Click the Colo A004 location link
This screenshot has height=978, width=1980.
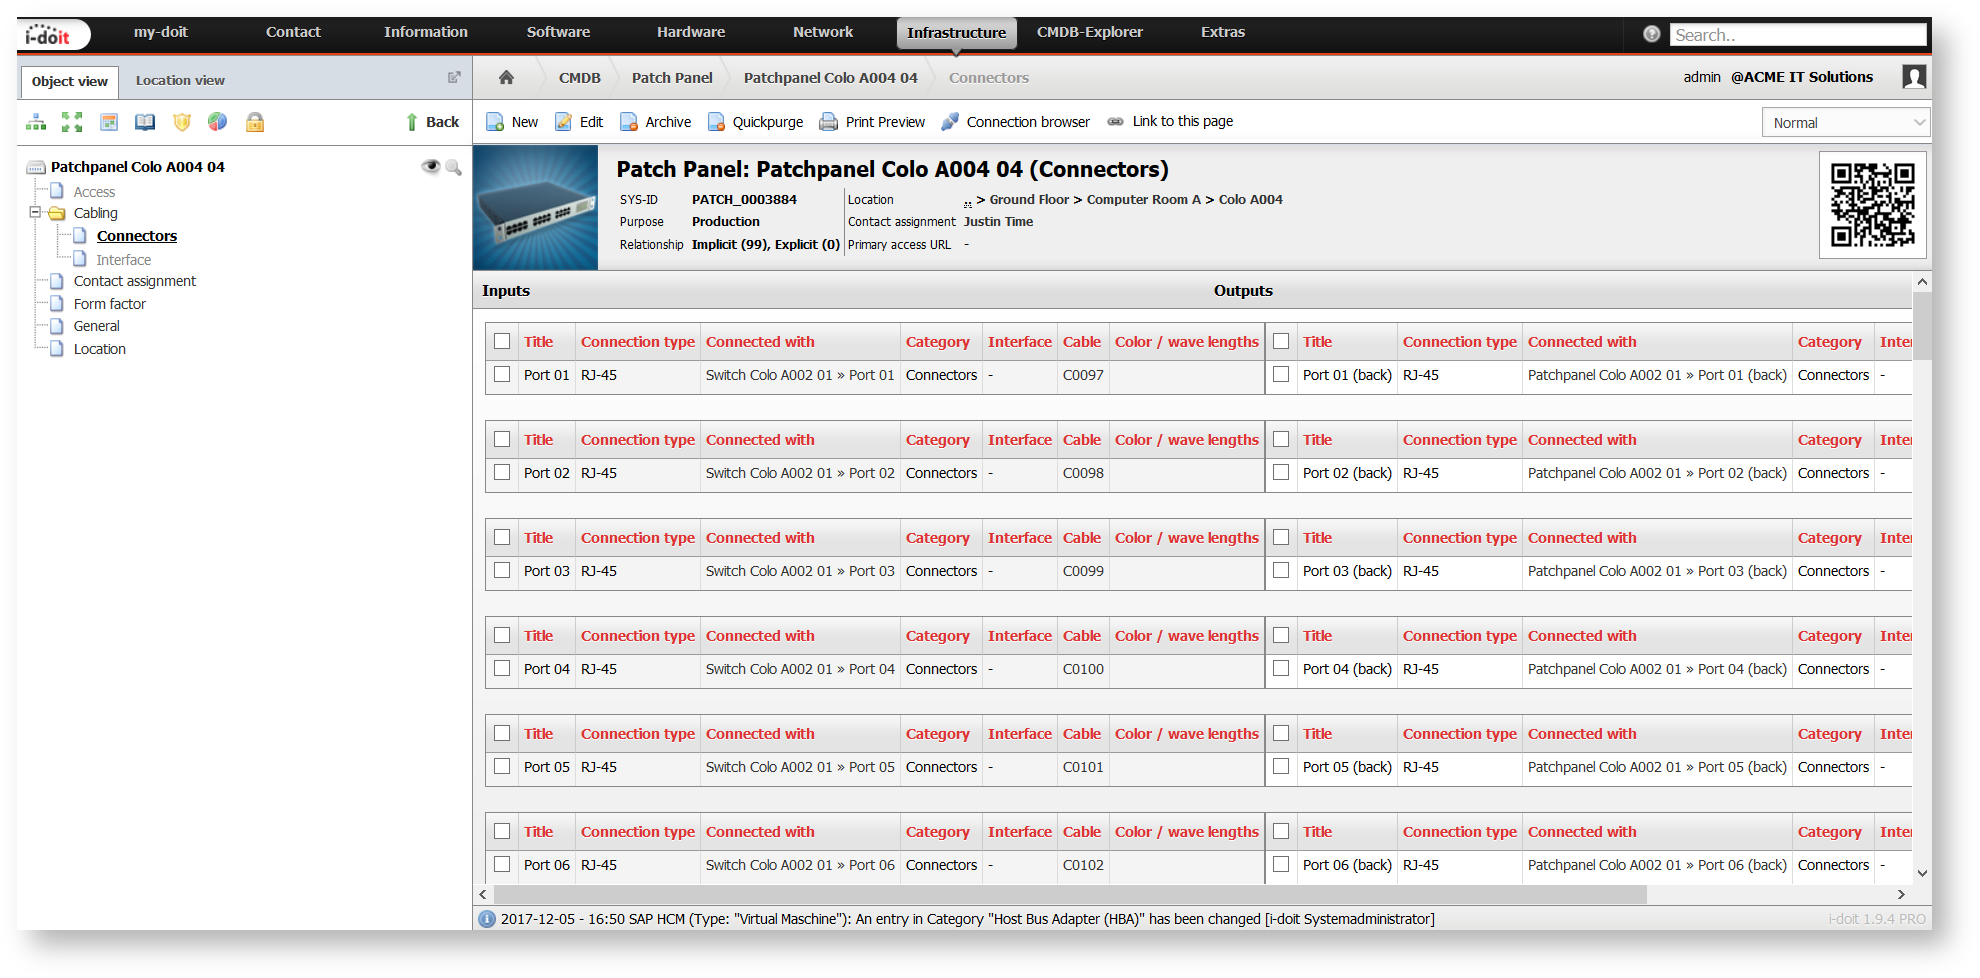point(1250,199)
